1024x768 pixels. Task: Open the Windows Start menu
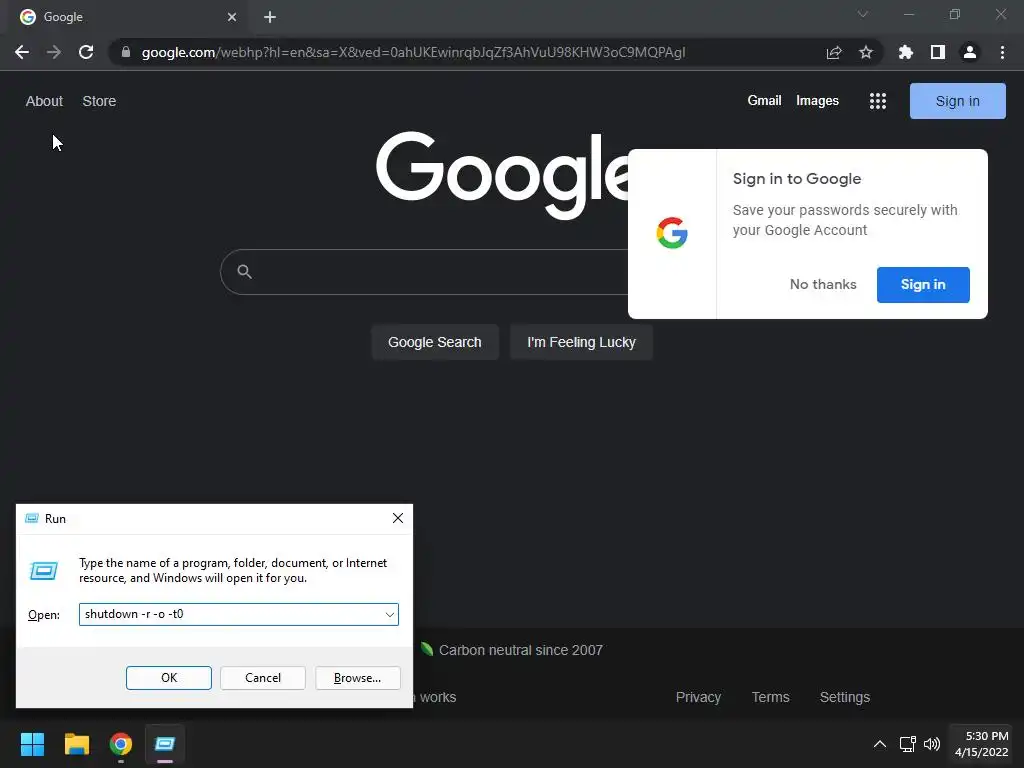(32, 744)
